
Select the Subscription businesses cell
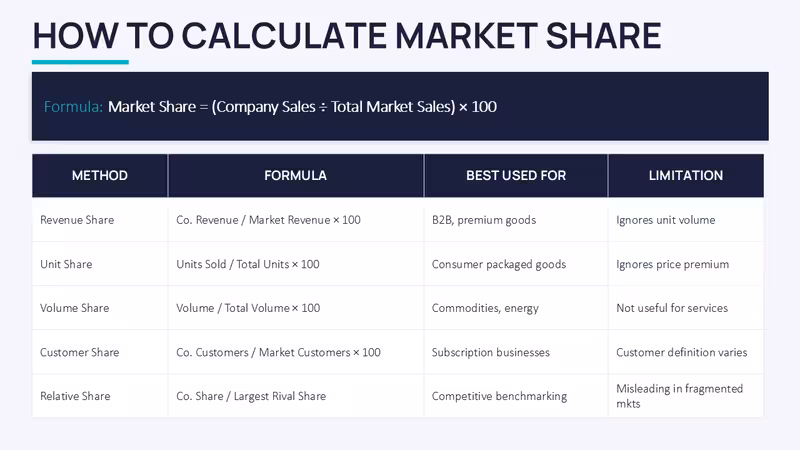point(491,353)
